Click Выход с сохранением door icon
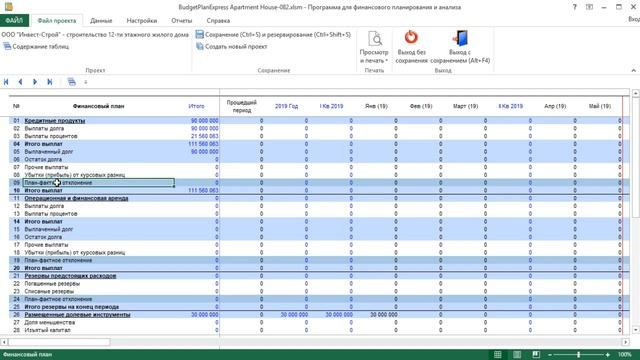Image resolution: width=640 pixels, height=360 pixels. [460, 38]
